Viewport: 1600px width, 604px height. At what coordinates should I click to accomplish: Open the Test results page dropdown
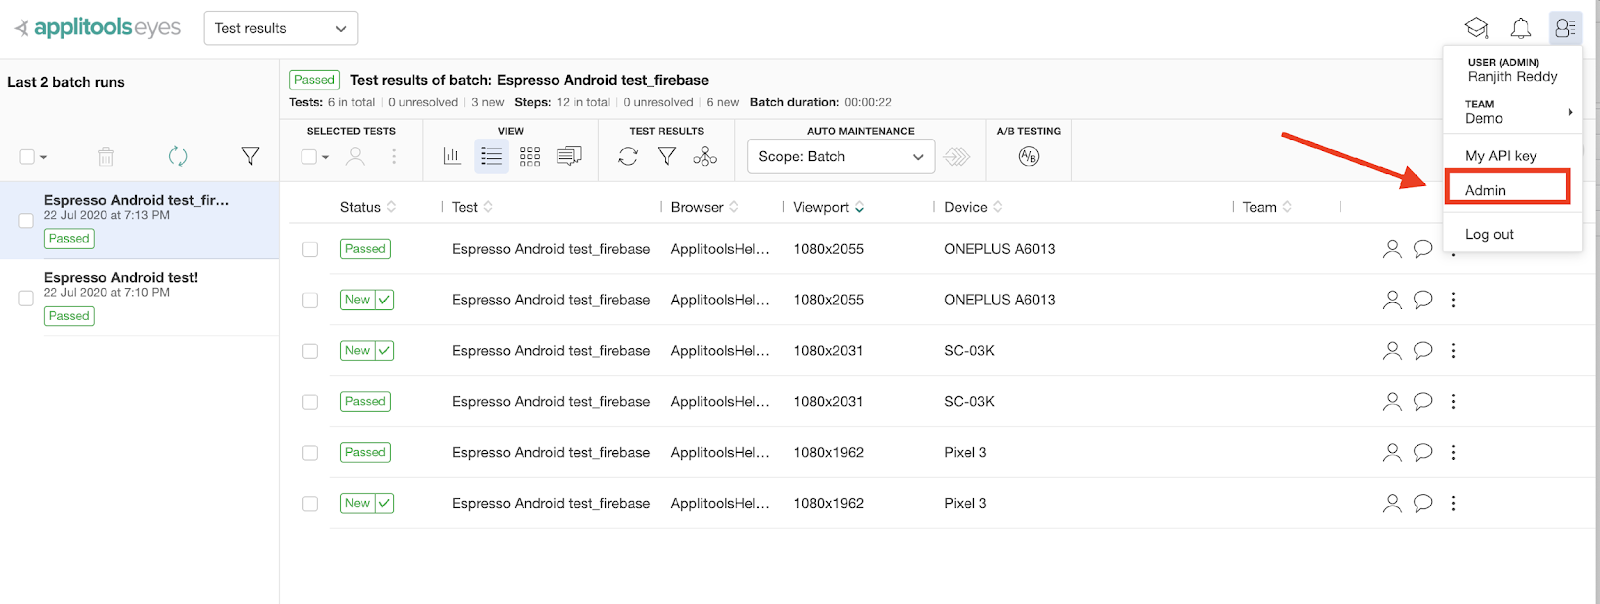click(280, 28)
